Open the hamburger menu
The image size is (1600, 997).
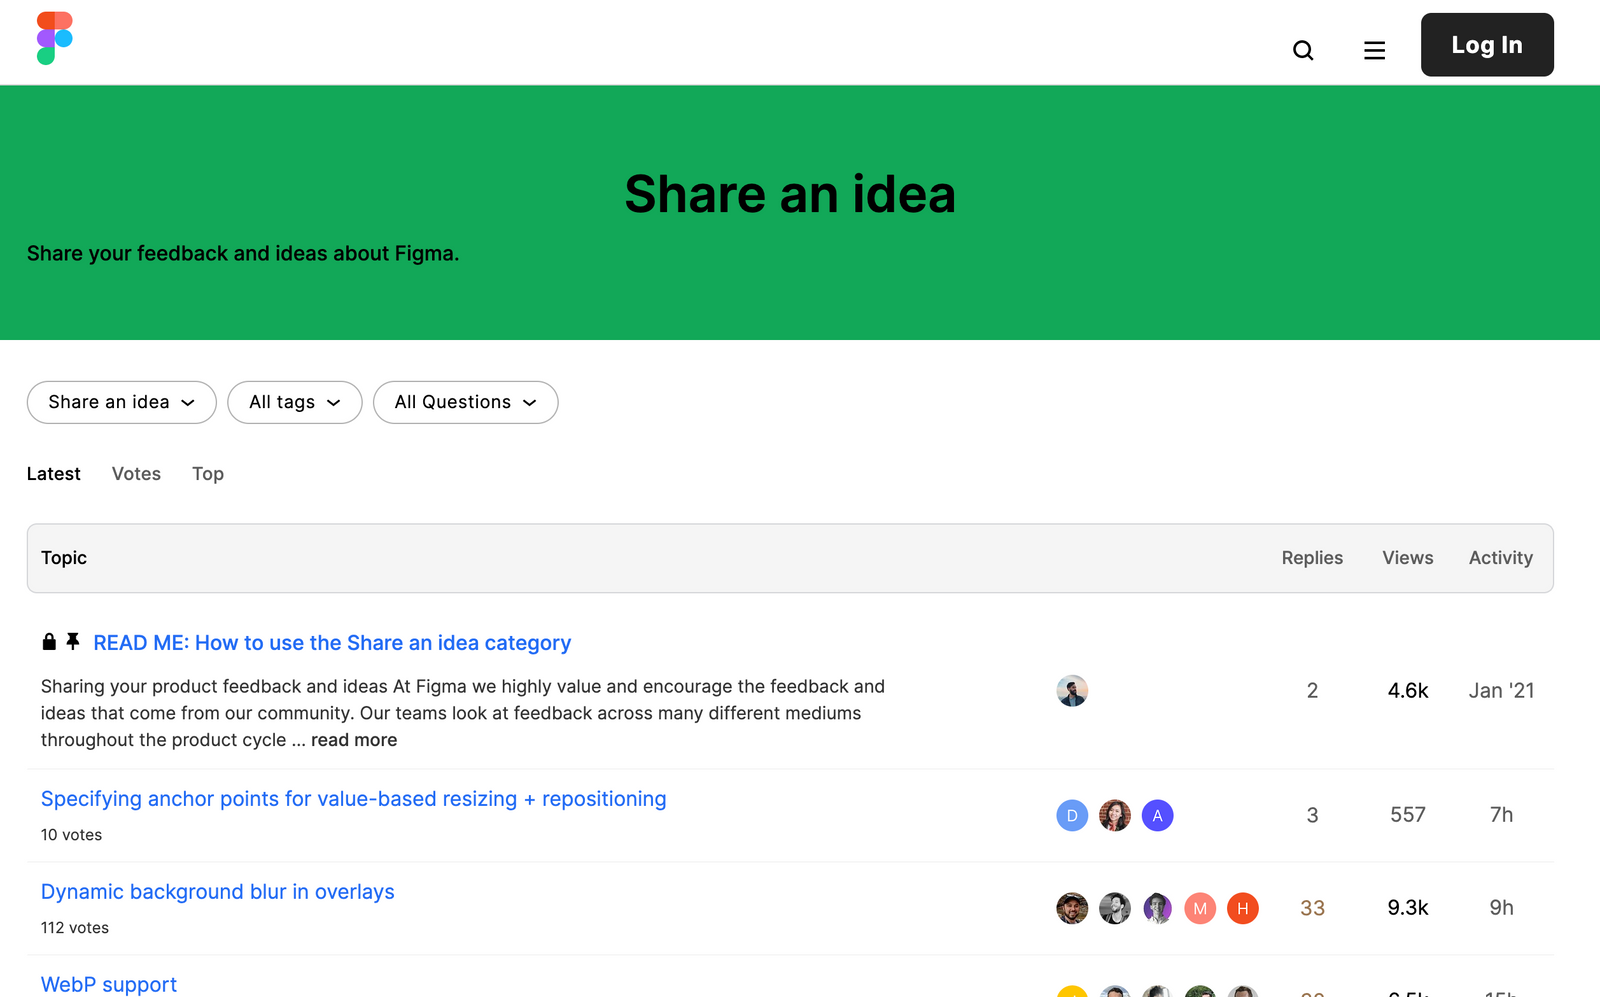tap(1374, 49)
